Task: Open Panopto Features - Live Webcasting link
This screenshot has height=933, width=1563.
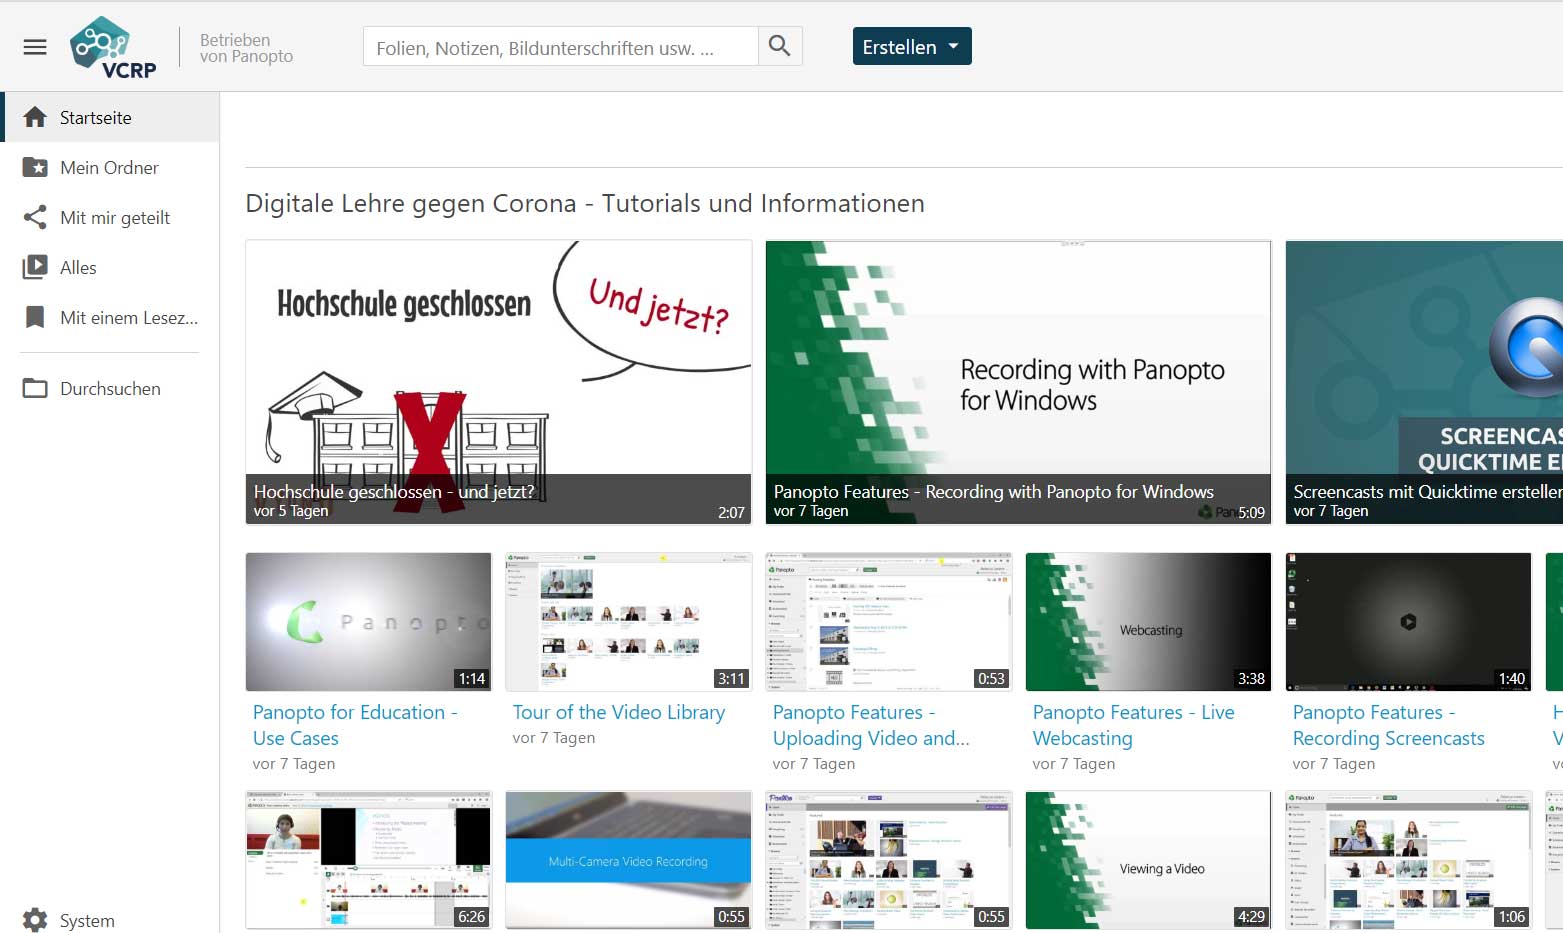Action: tap(1133, 725)
